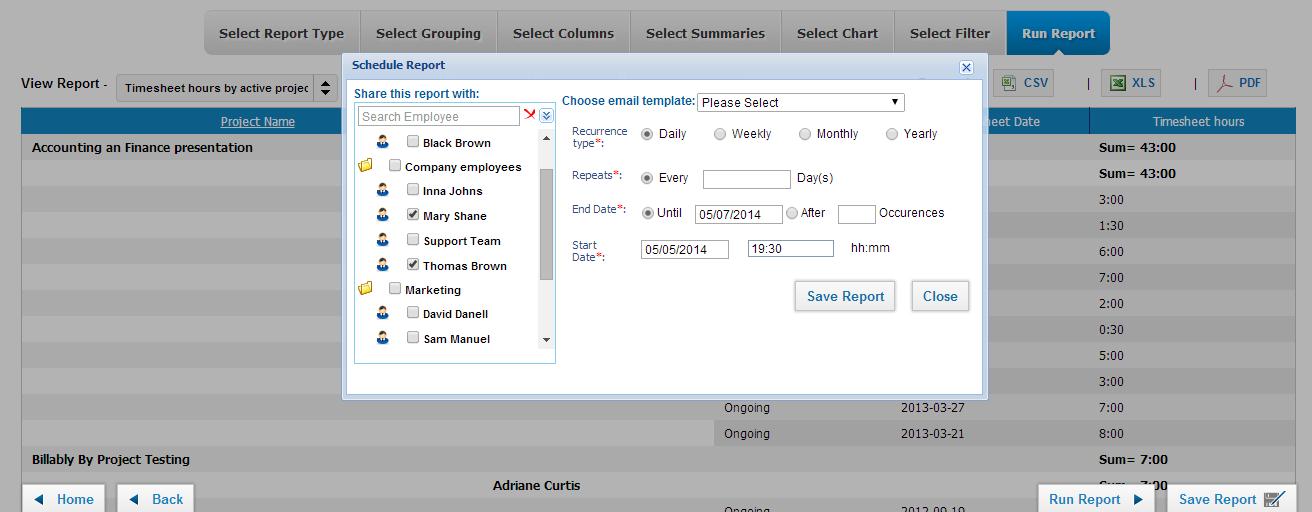This screenshot has width=1312, height=512.
Task: Click the bottom Run Report button
Action: [x=1096, y=499]
